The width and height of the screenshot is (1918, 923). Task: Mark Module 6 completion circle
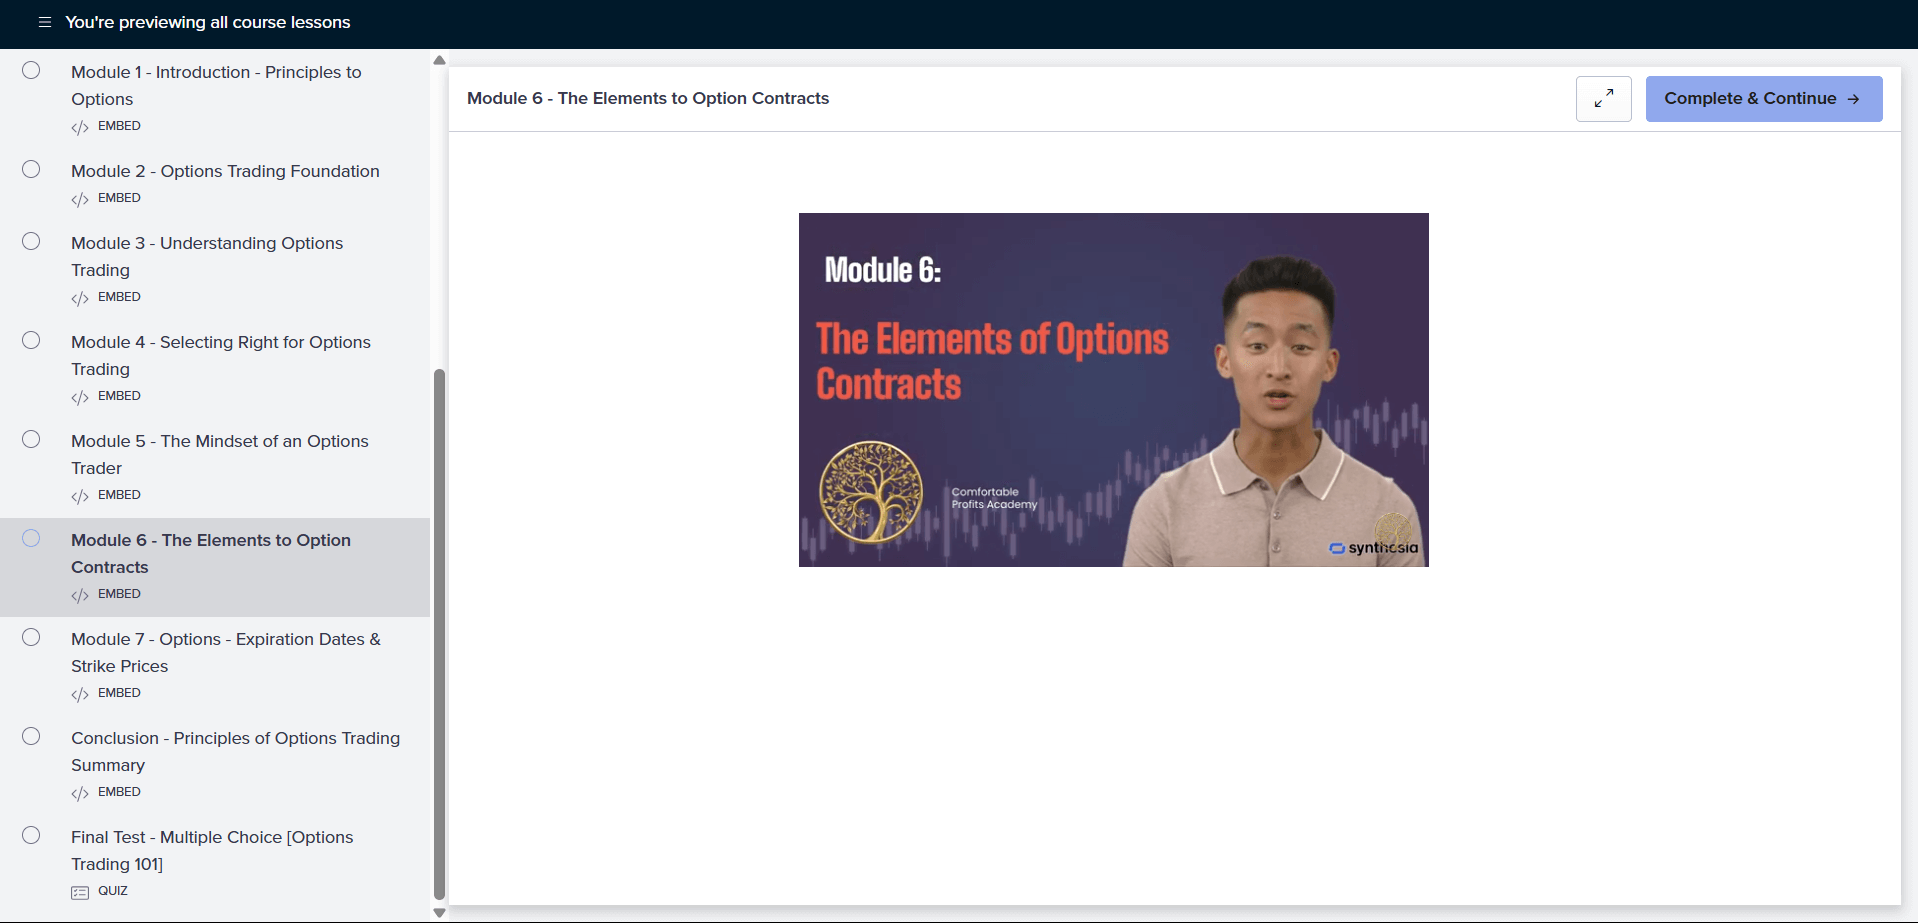coord(31,538)
